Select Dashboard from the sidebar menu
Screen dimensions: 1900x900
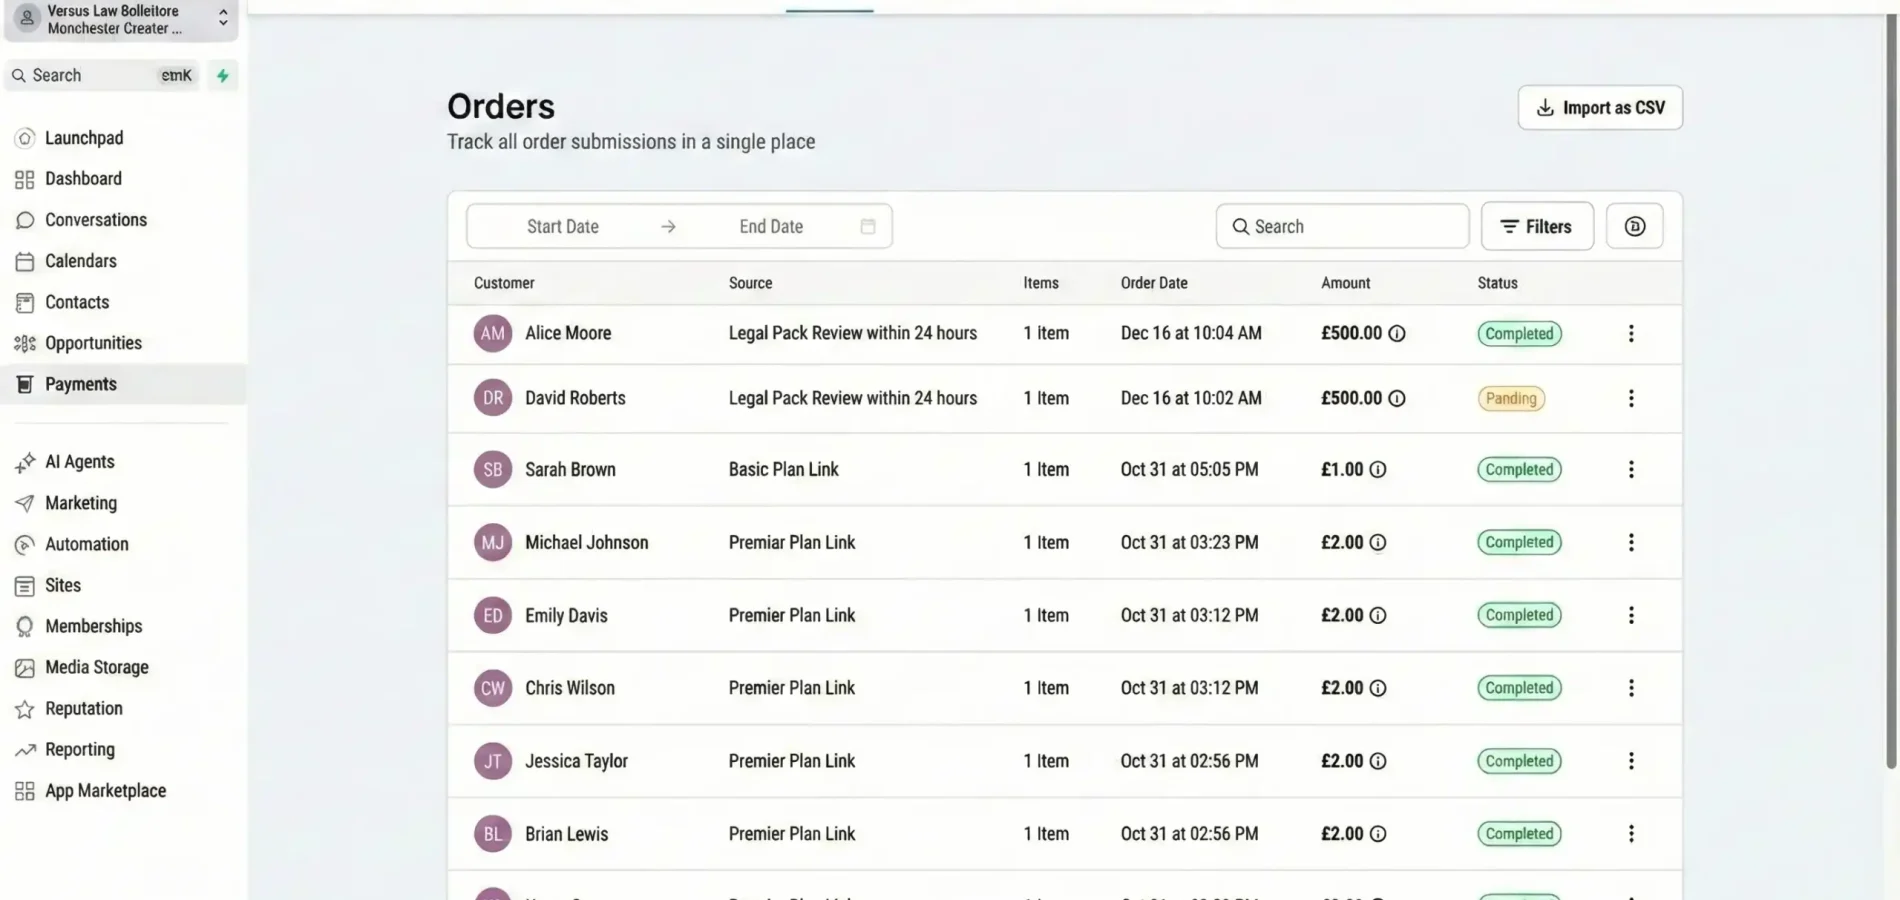(x=82, y=178)
